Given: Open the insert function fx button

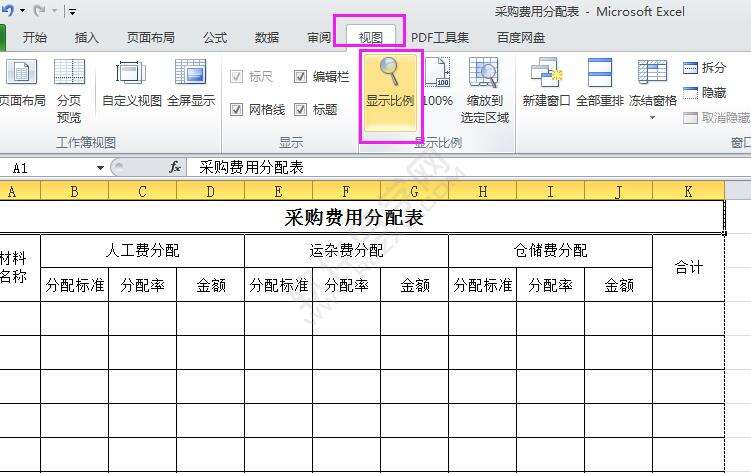Looking at the screenshot, I should pos(175,168).
